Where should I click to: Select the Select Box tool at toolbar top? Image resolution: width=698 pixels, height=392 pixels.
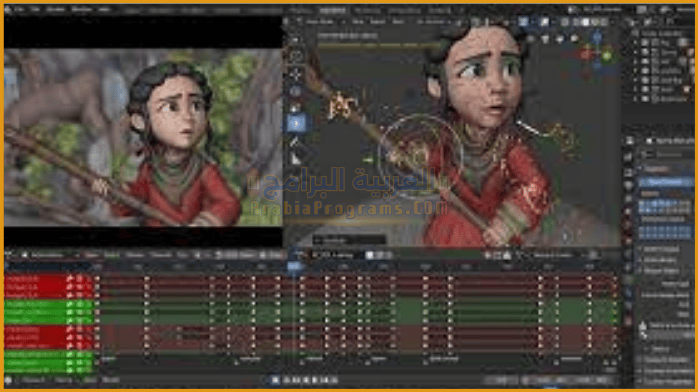pos(296,40)
